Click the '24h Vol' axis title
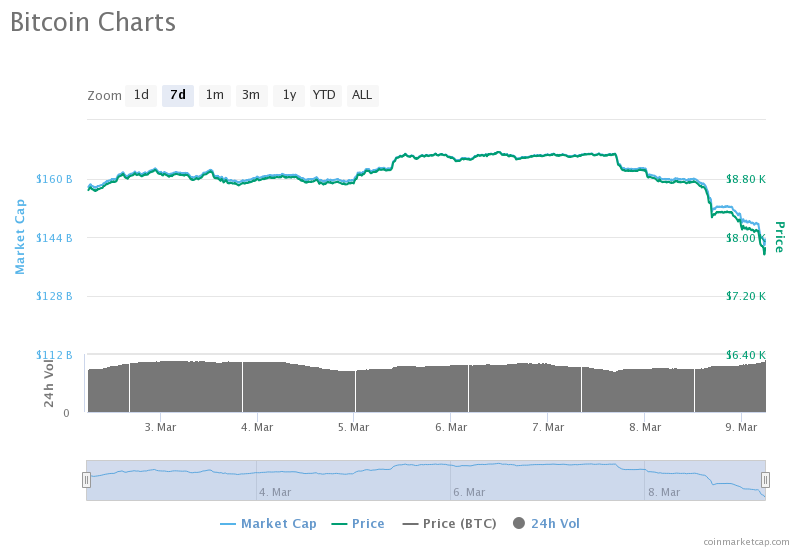Viewport: 800px width, 550px height. click(48, 383)
